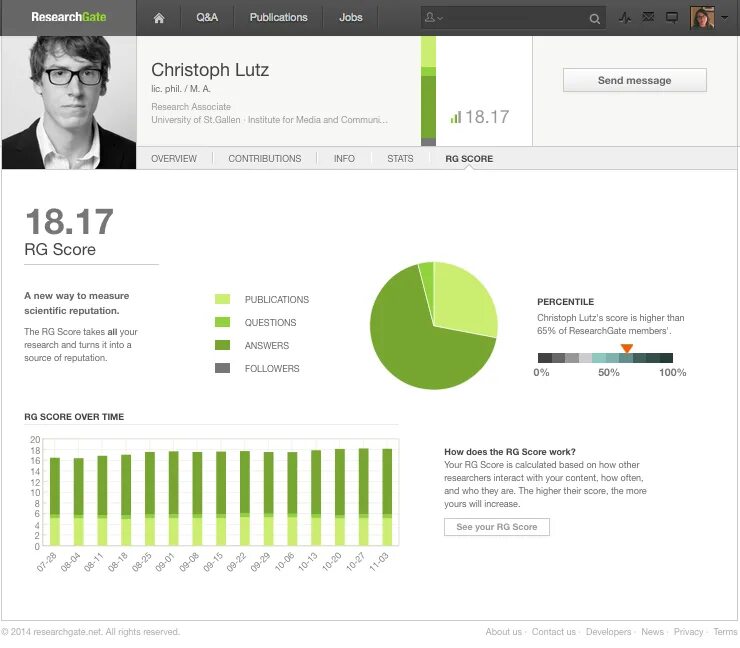The image size is (740, 648).
Task: Click the FOLLOWERS legend swatch
Action: (x=222, y=368)
